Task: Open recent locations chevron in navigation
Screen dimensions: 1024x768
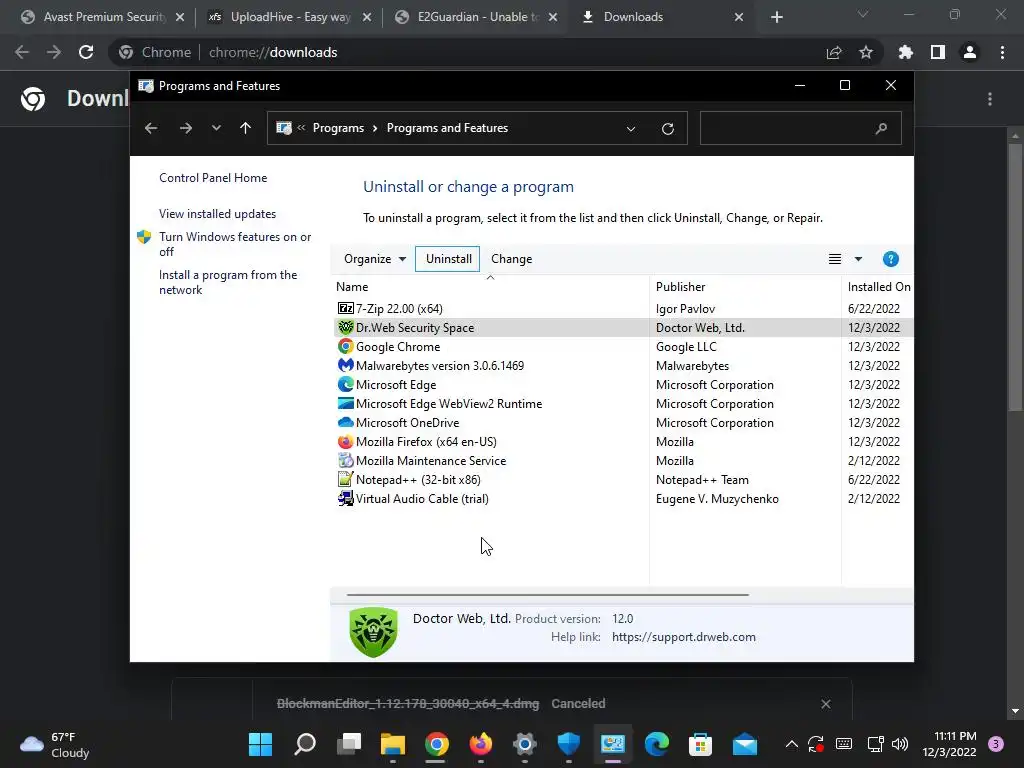Action: tap(216, 128)
